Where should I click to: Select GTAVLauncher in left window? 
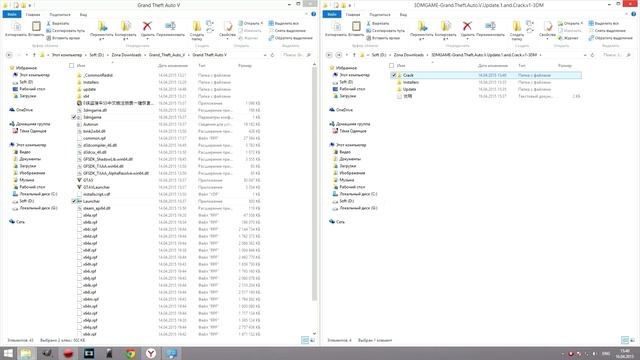tap(96, 187)
